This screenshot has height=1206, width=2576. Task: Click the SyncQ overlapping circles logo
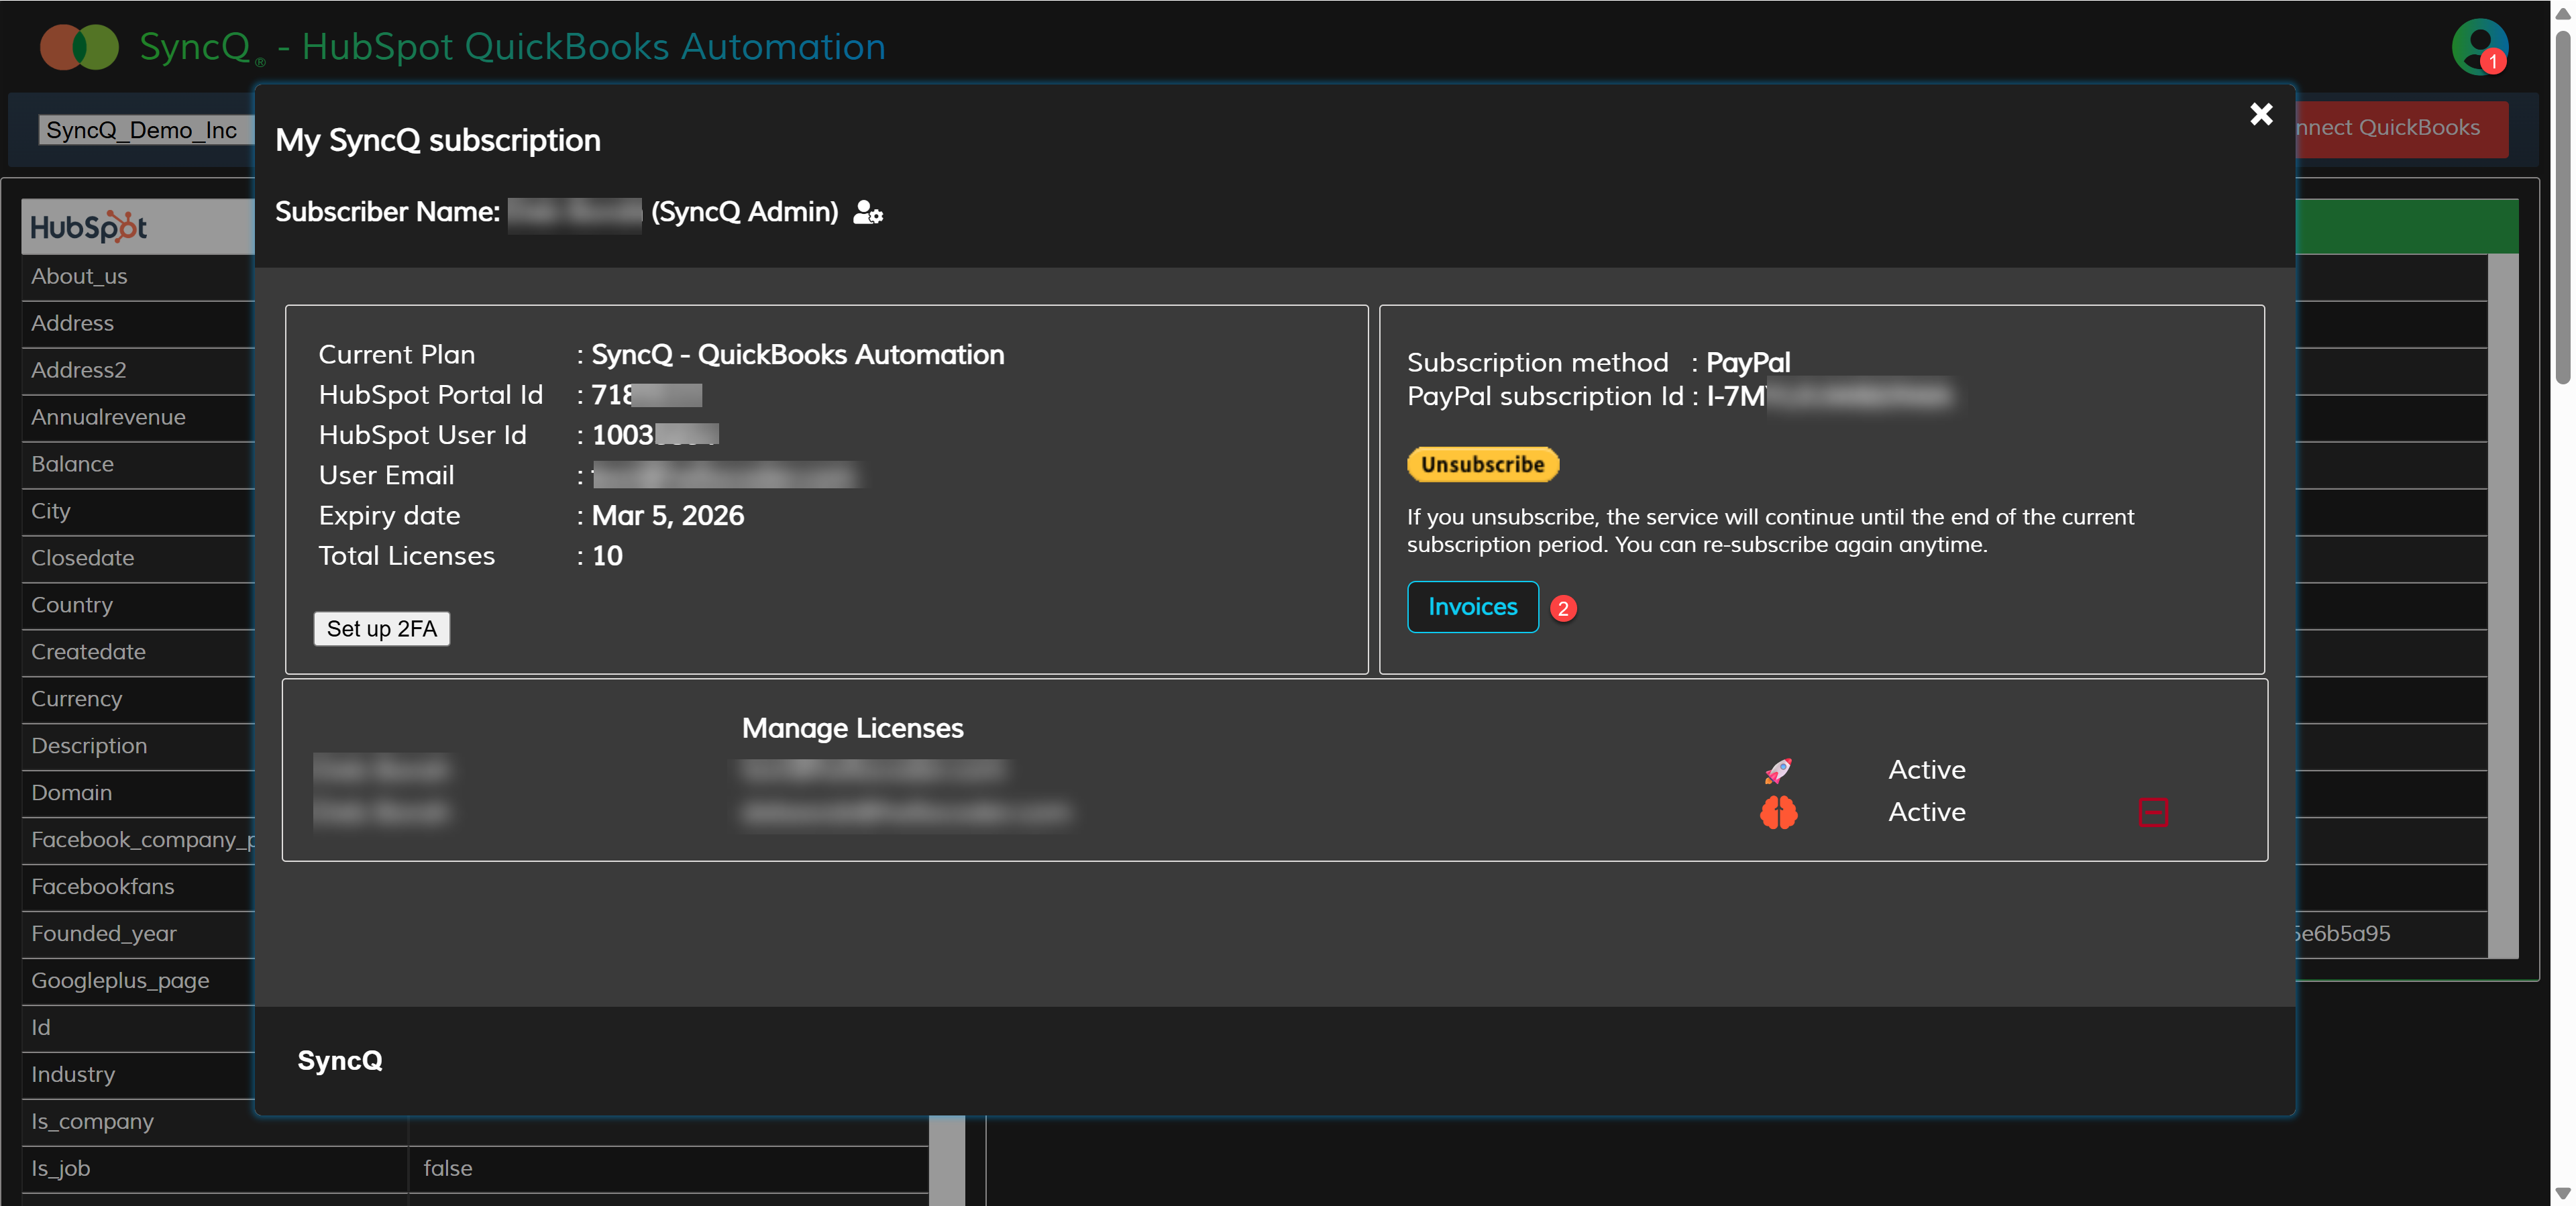(79, 47)
